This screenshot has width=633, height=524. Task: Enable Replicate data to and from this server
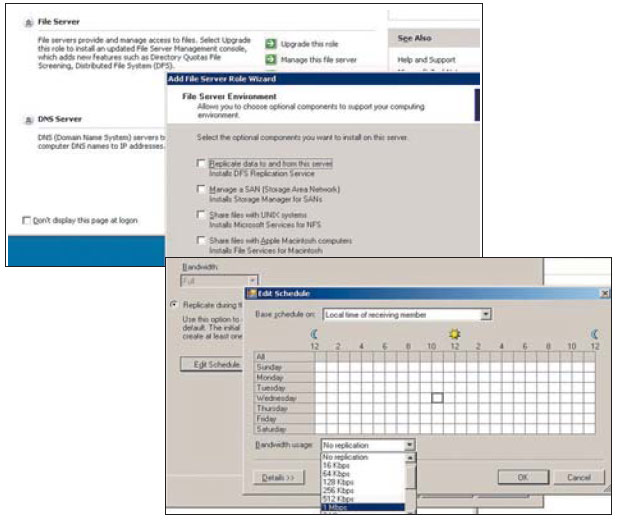click(x=201, y=163)
